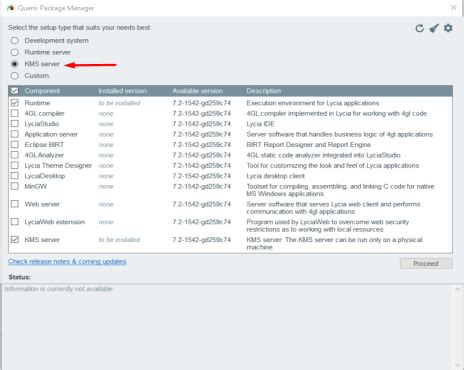The image size is (464, 370).
Task: Click 'to be installed' in Runtime row
Action: (x=119, y=103)
